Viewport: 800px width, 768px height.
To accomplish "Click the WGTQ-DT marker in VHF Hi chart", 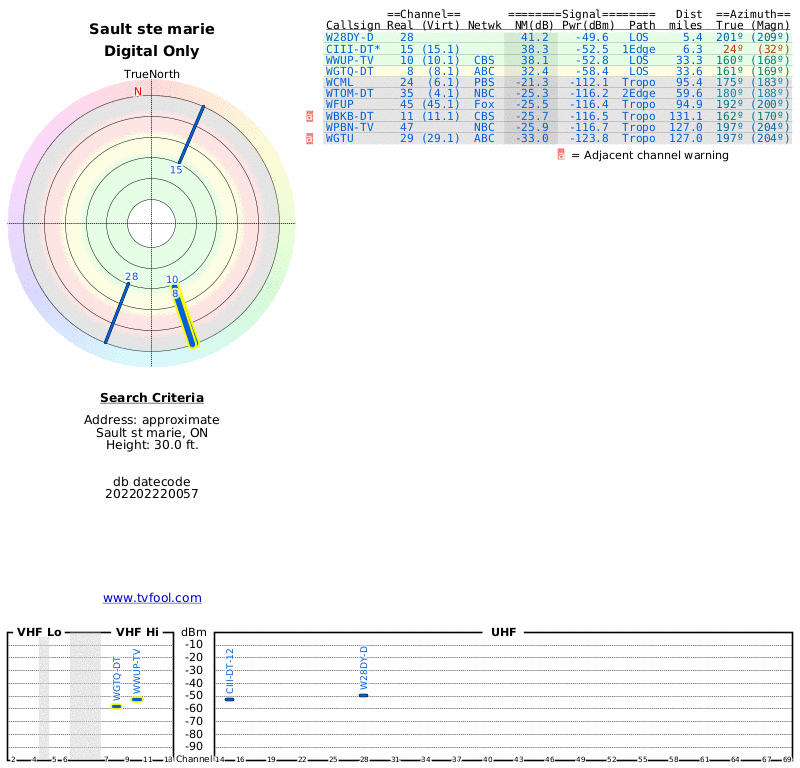I will pyautogui.click(x=117, y=706).
